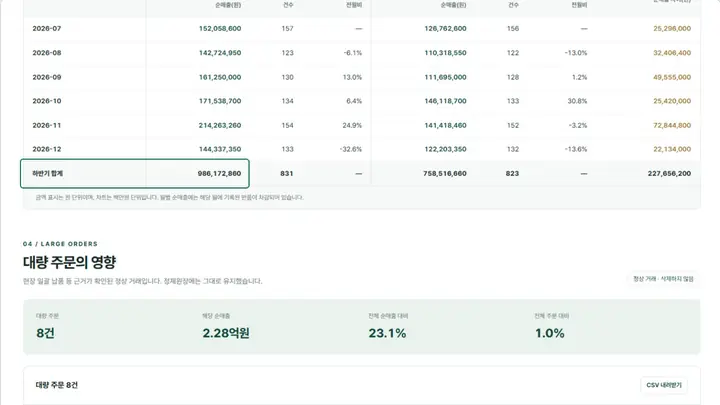Click the -6.1% month-over-month value
The height and width of the screenshot is (405, 720).
(353, 53)
